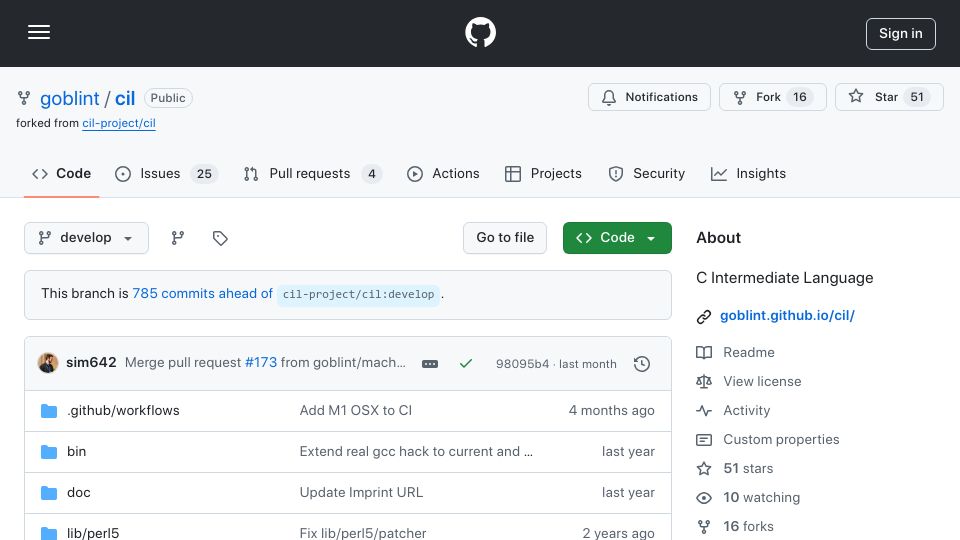The width and height of the screenshot is (960, 540).
Task: Open the cil repository name link
Action: pyautogui.click(x=125, y=99)
